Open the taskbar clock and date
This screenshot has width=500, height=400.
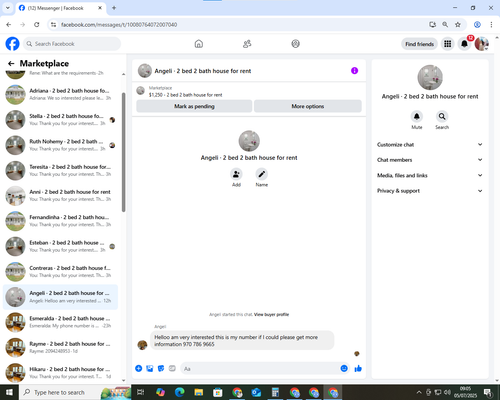(465, 392)
